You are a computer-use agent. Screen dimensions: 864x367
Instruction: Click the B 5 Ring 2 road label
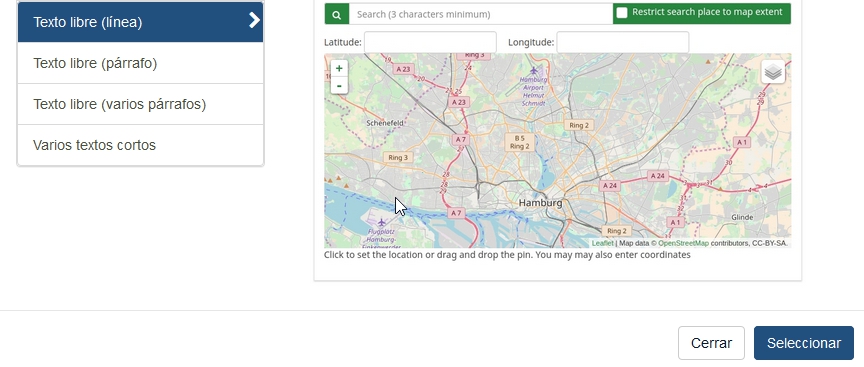pos(520,142)
